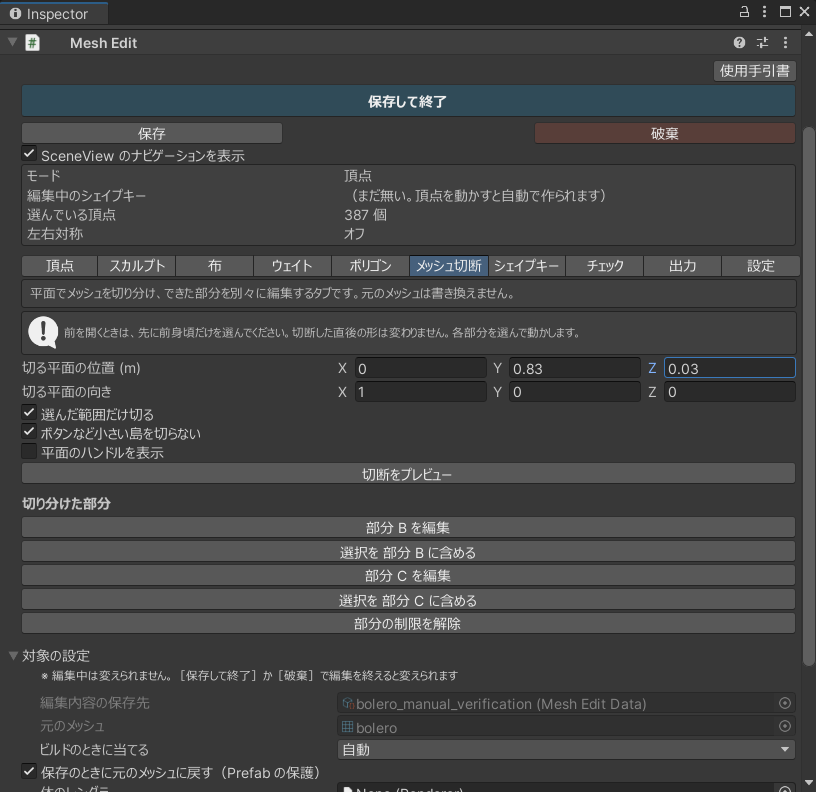Click object picker for 元のメッシュ field
Viewport: 816px width, 792px height.
(785, 726)
